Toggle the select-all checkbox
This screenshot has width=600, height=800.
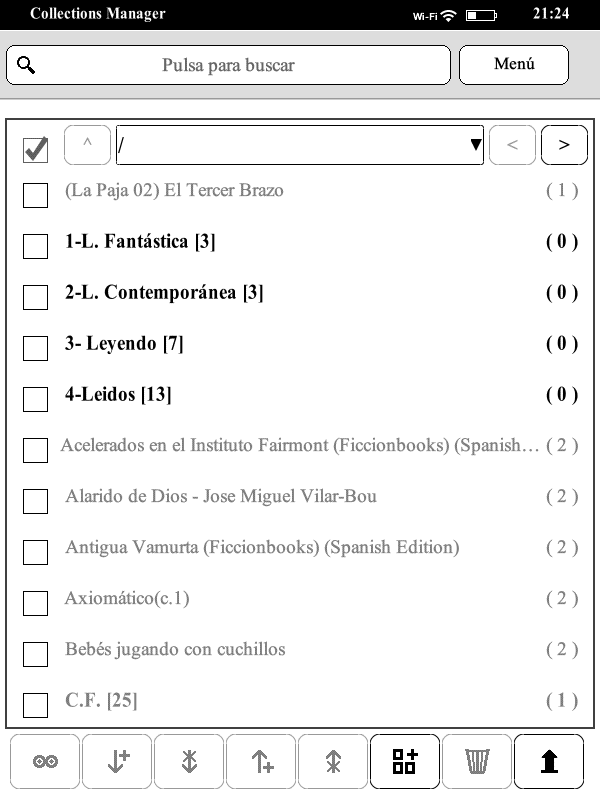(x=35, y=149)
